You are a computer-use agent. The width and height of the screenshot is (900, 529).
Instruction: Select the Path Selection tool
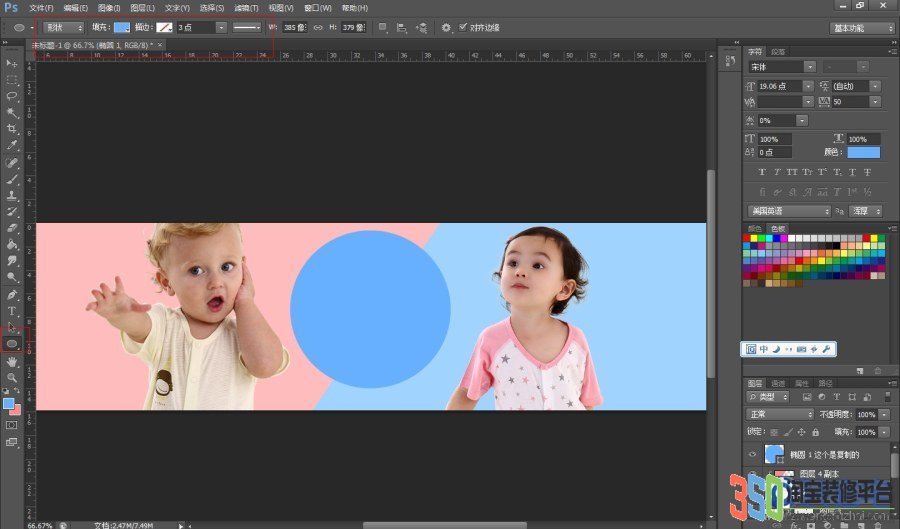11,328
